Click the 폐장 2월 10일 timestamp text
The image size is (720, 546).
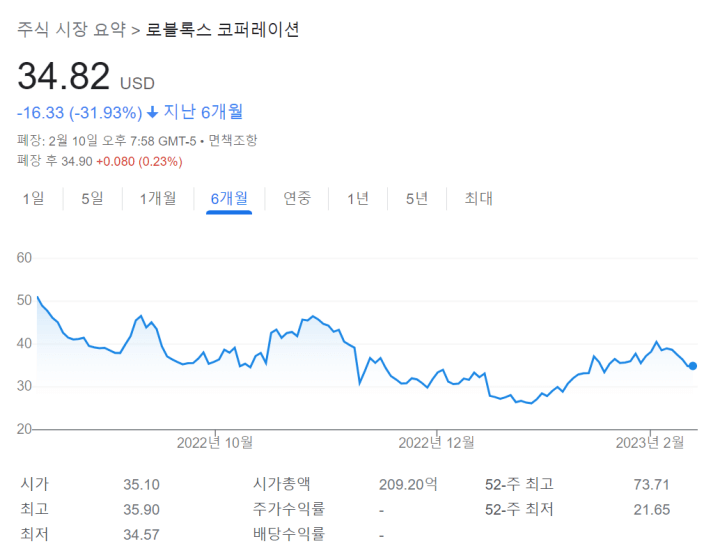[107, 140]
